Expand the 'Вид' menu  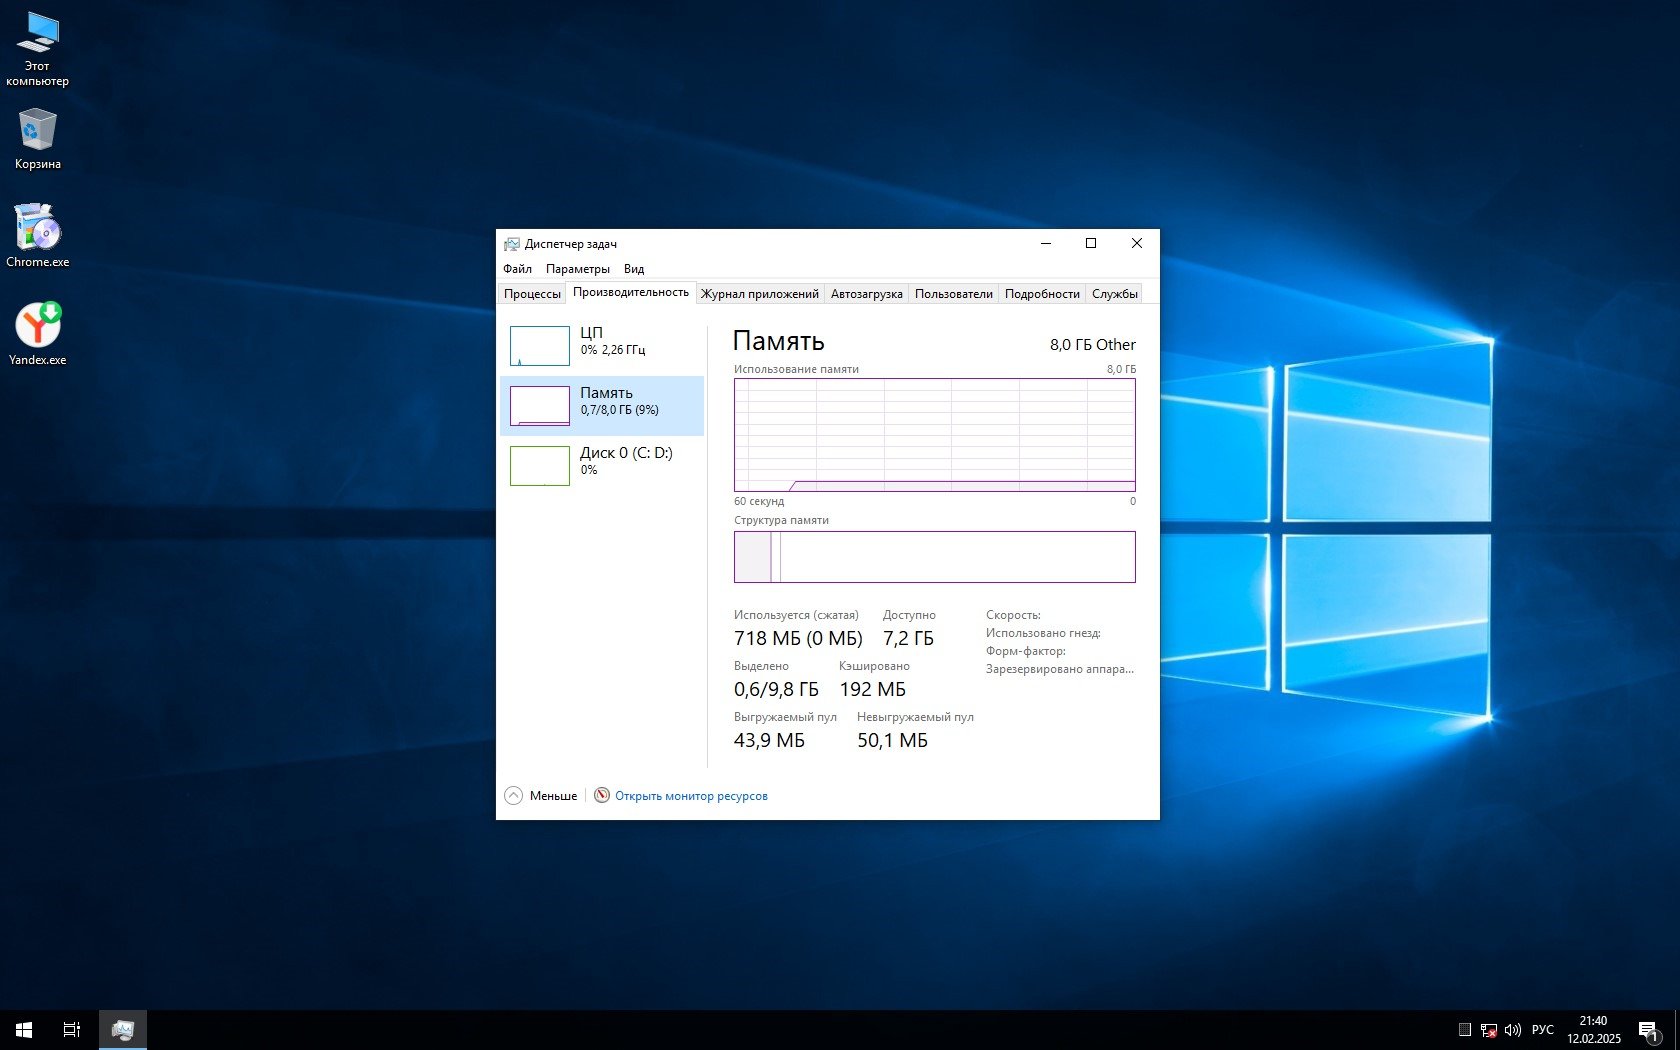point(634,269)
